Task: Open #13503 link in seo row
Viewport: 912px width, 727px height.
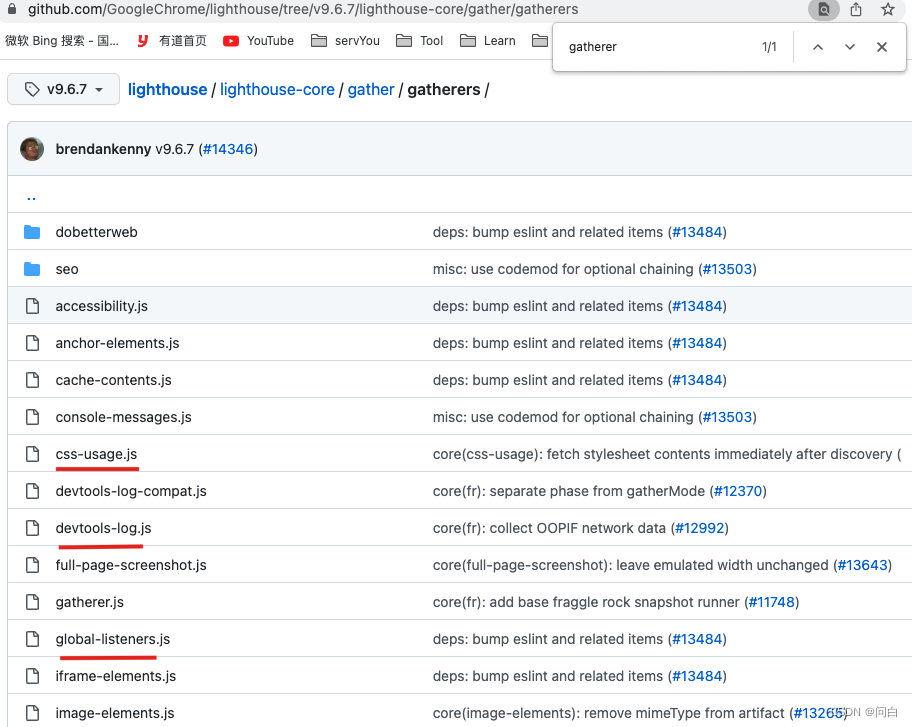Action: point(728,269)
